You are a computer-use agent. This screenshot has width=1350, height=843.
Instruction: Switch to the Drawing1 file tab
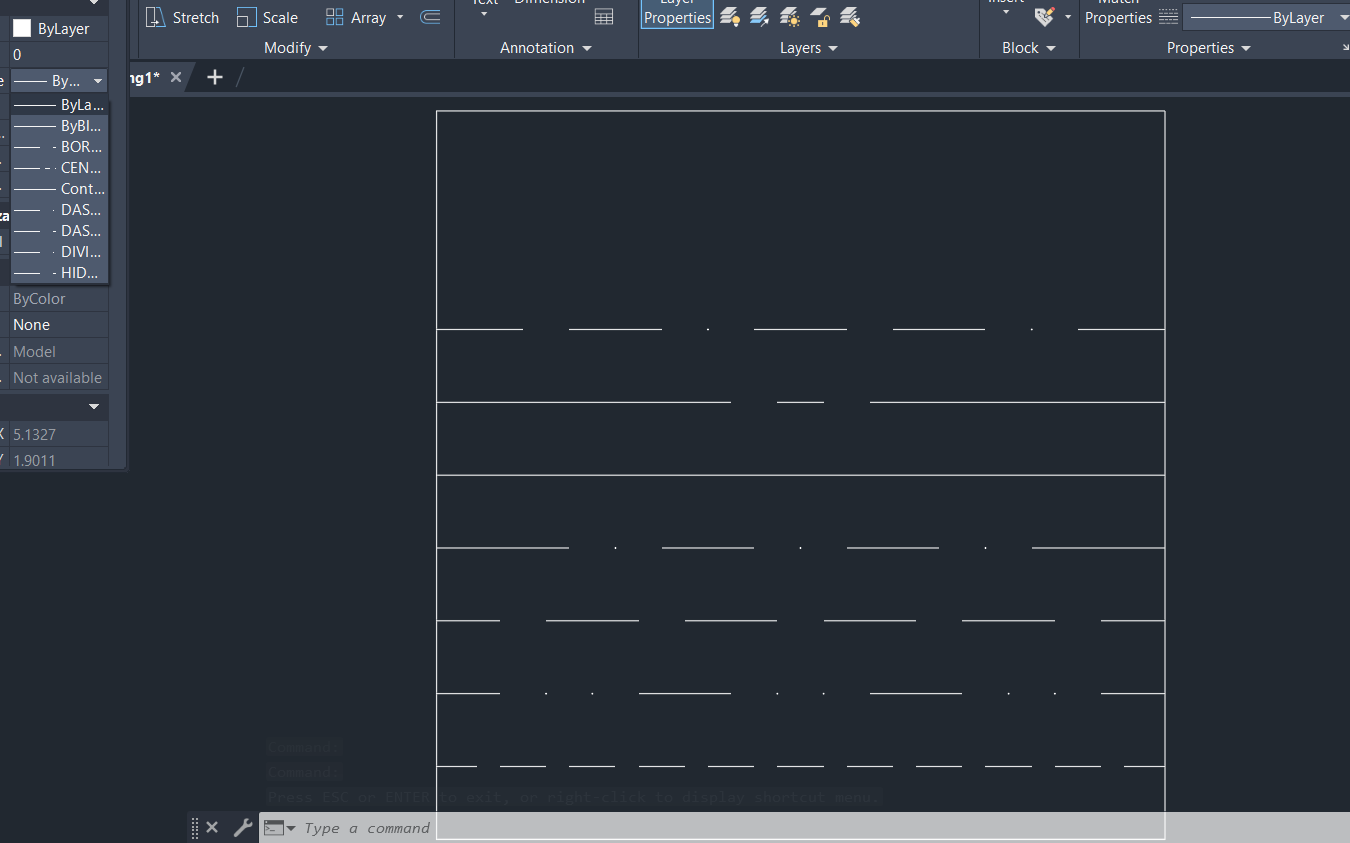click(x=144, y=77)
